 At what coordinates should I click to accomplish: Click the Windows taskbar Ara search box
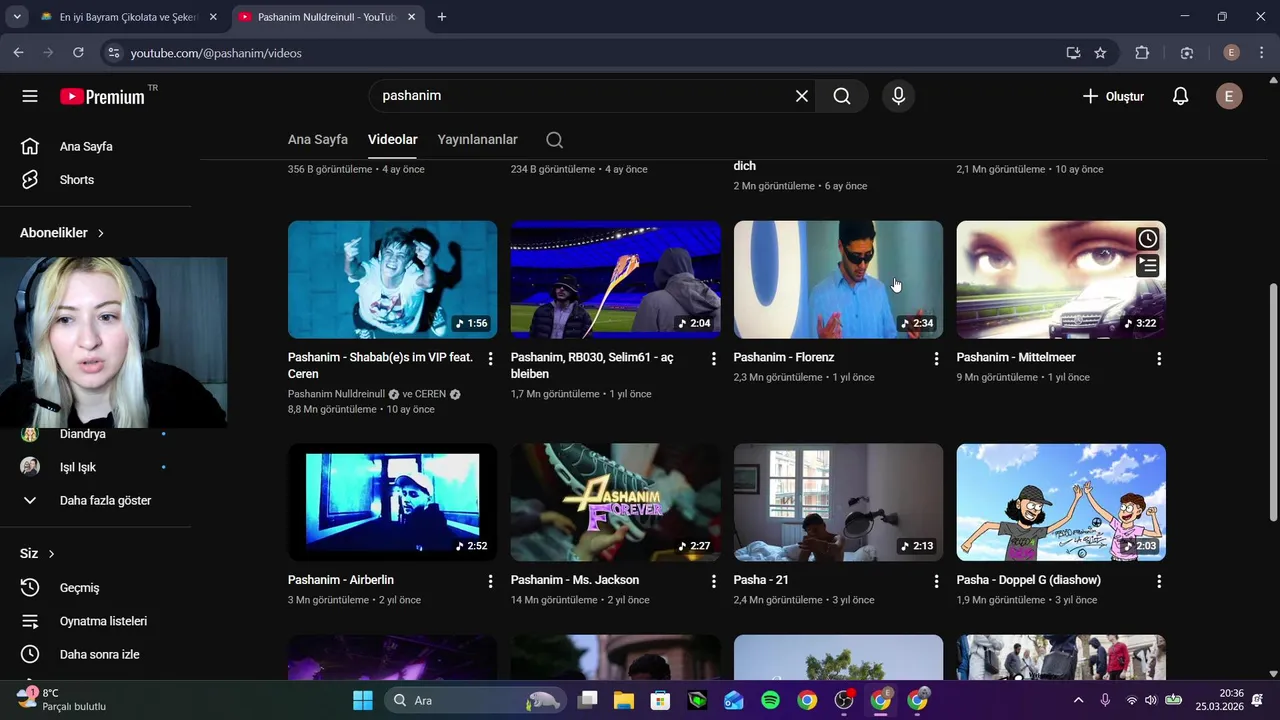[475, 700]
